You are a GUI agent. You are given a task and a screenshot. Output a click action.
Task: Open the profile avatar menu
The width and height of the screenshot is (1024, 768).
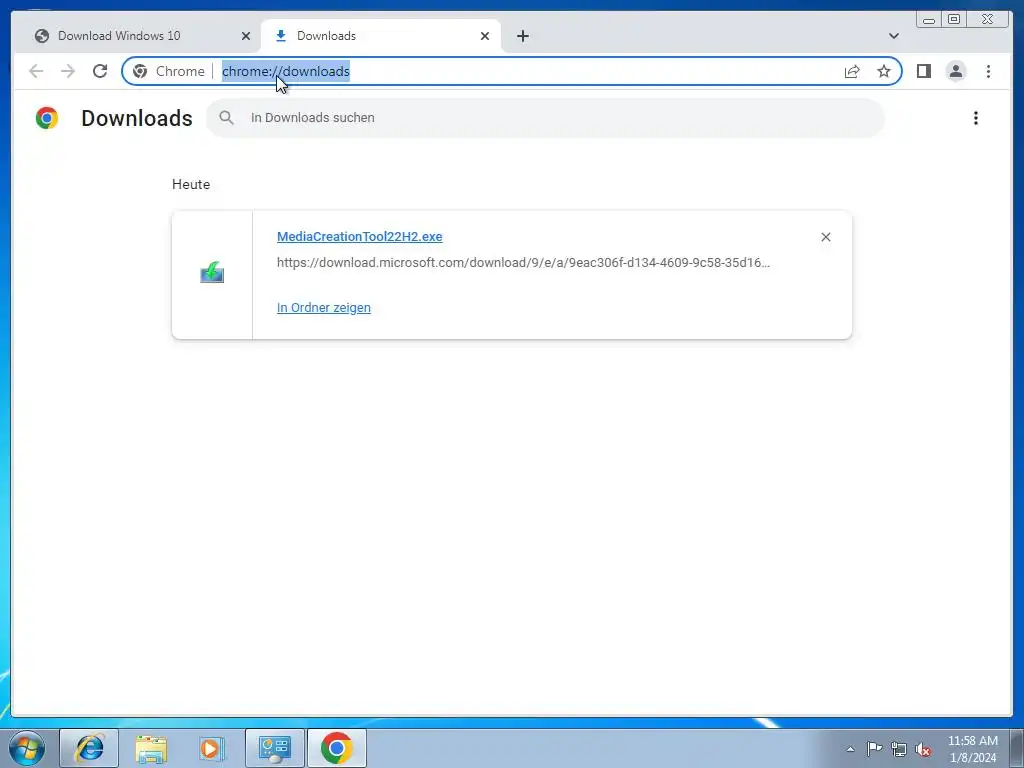(x=955, y=71)
